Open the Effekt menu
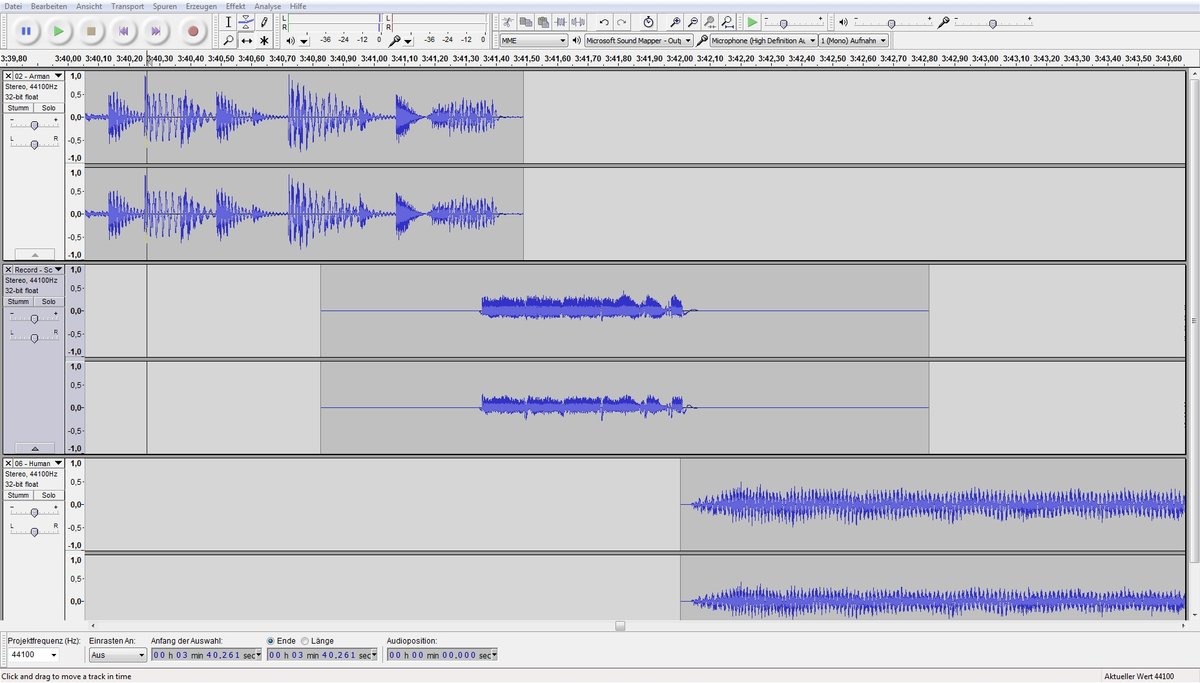Image resolution: width=1200 pixels, height=683 pixels. pyautogui.click(x=234, y=6)
